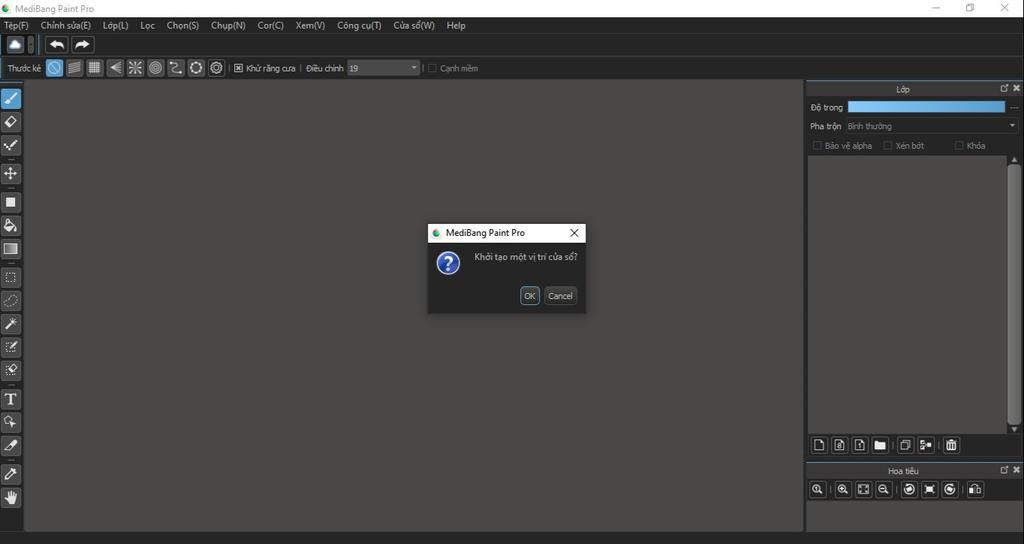Open the Chọn(S) menu

[183, 25]
